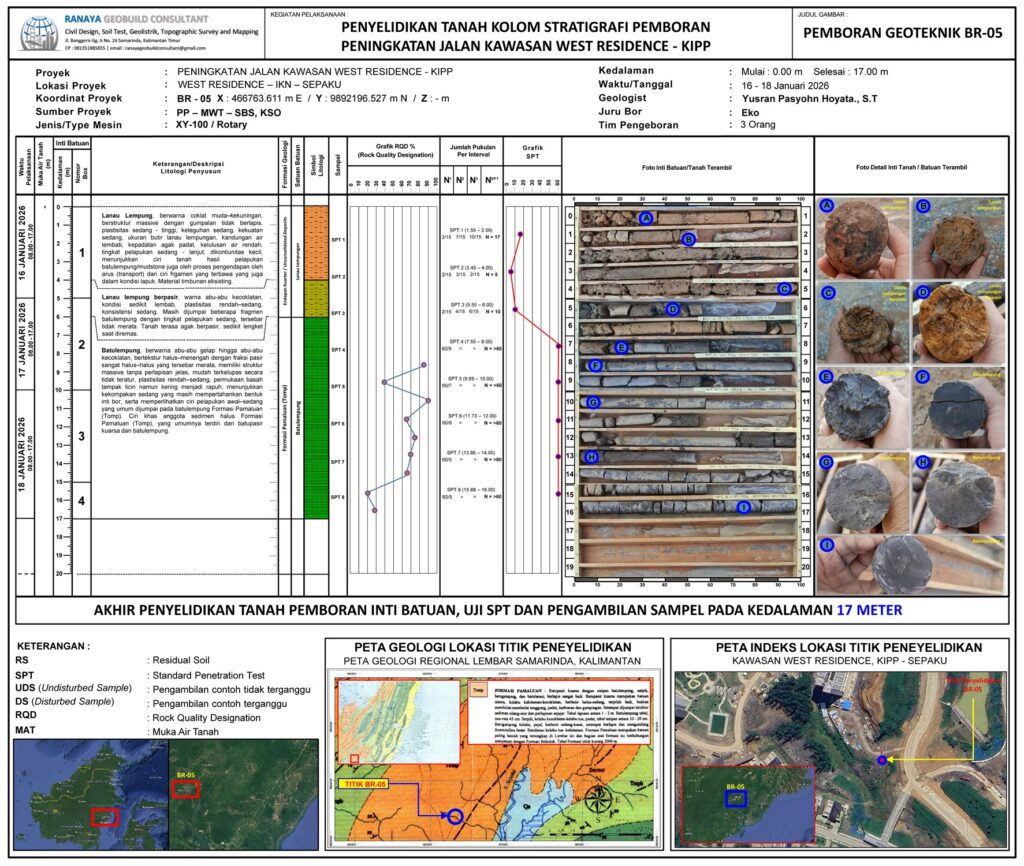The image size is (1024, 866).
Task: Click the blue 17 METER text
Action: pos(868,610)
